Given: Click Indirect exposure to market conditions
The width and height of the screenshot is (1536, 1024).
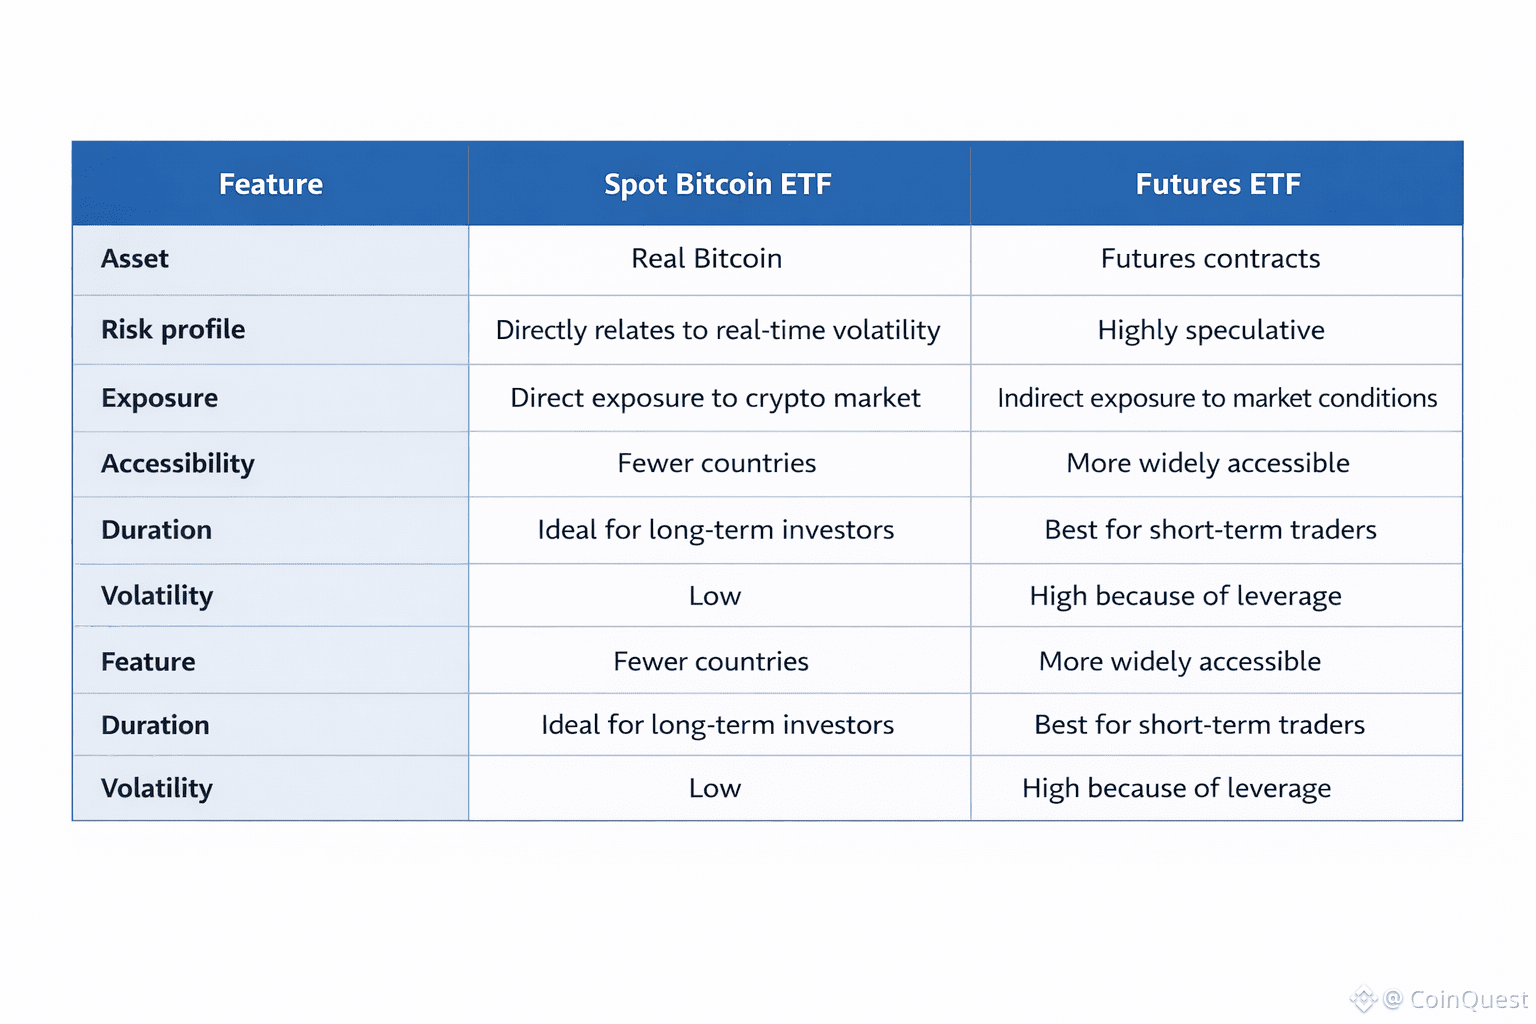Looking at the screenshot, I should [x=1217, y=398].
